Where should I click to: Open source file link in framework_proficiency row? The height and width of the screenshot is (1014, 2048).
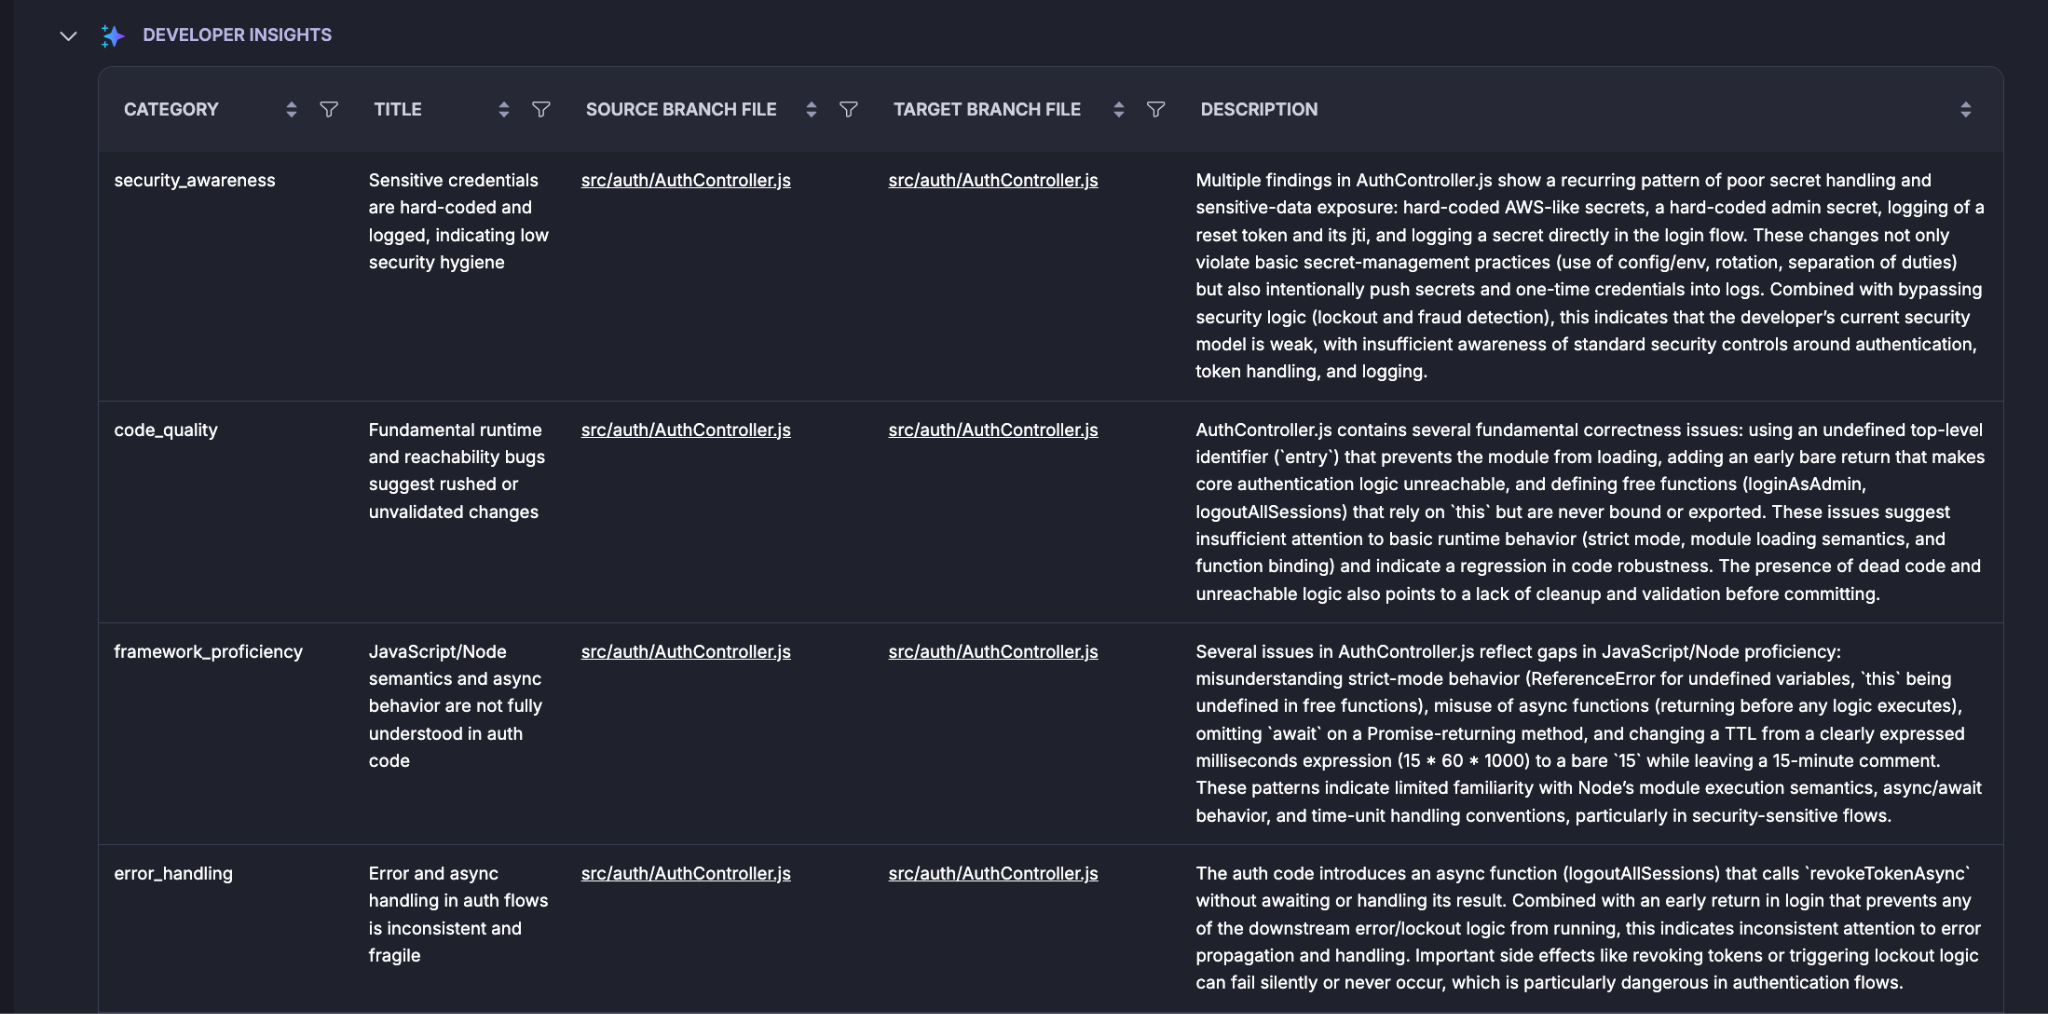[x=686, y=652]
